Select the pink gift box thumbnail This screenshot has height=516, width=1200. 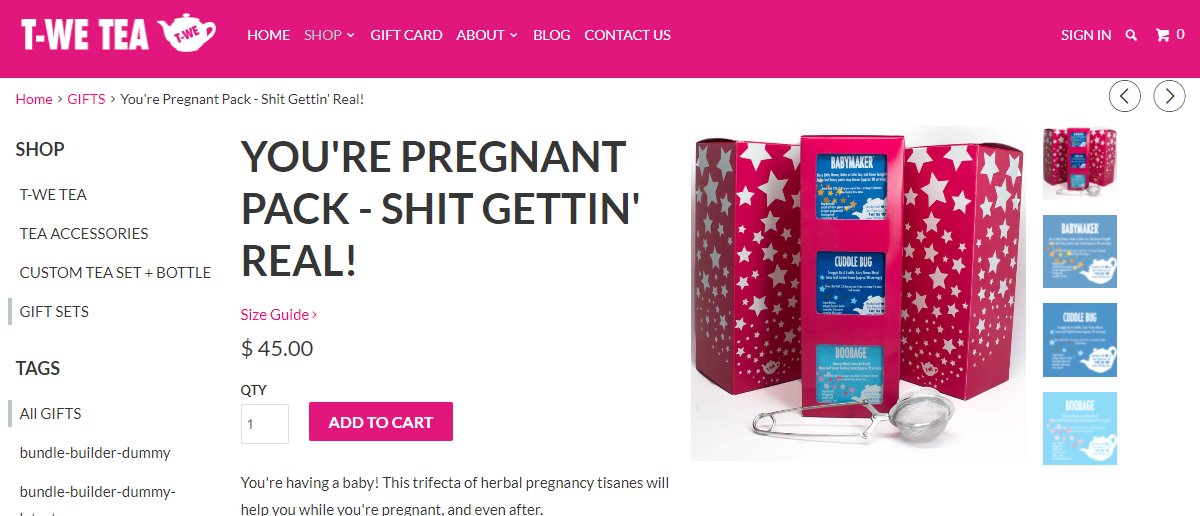coord(1080,163)
